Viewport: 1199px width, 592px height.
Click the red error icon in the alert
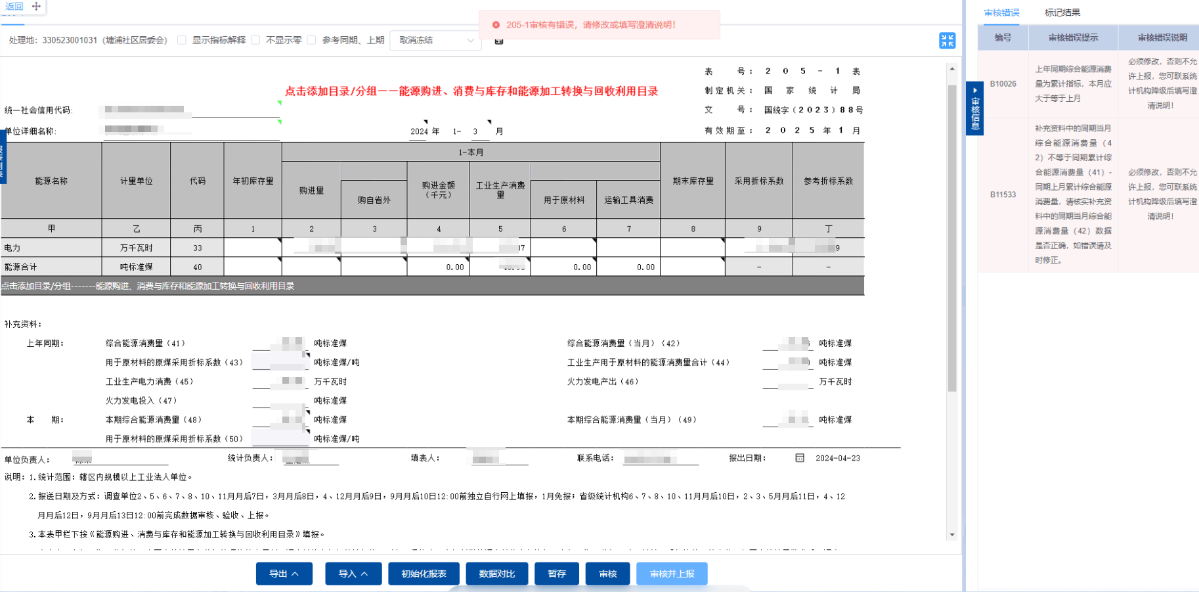tap(496, 24)
